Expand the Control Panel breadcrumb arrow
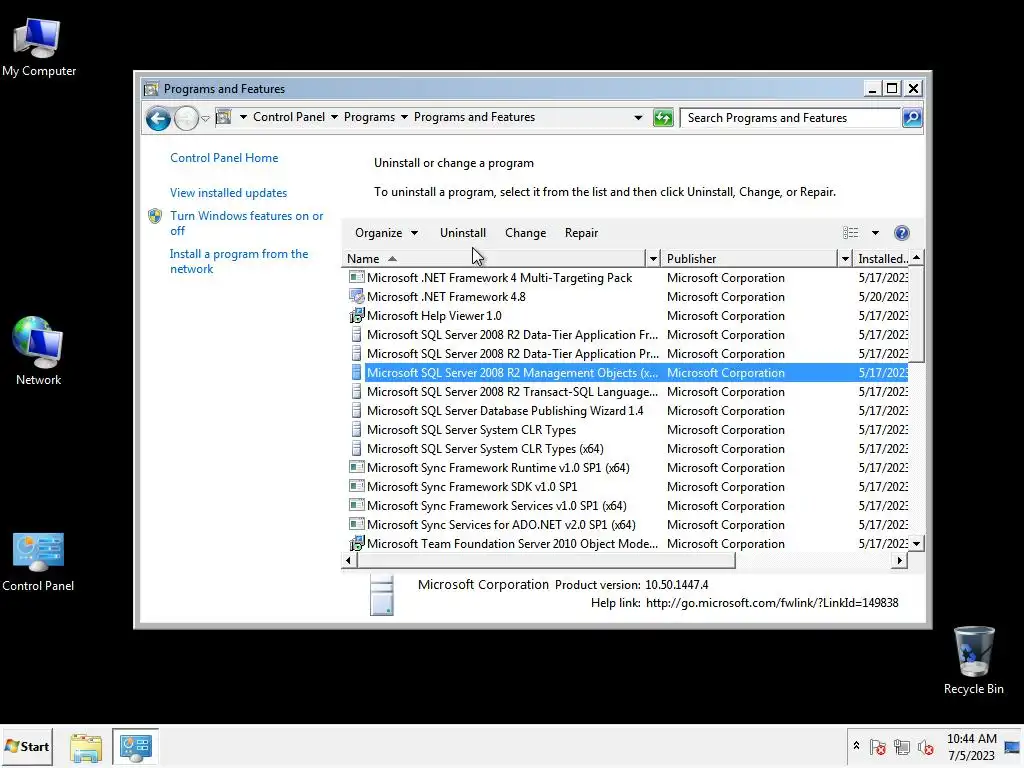The image size is (1024, 768). pyautogui.click(x=334, y=117)
